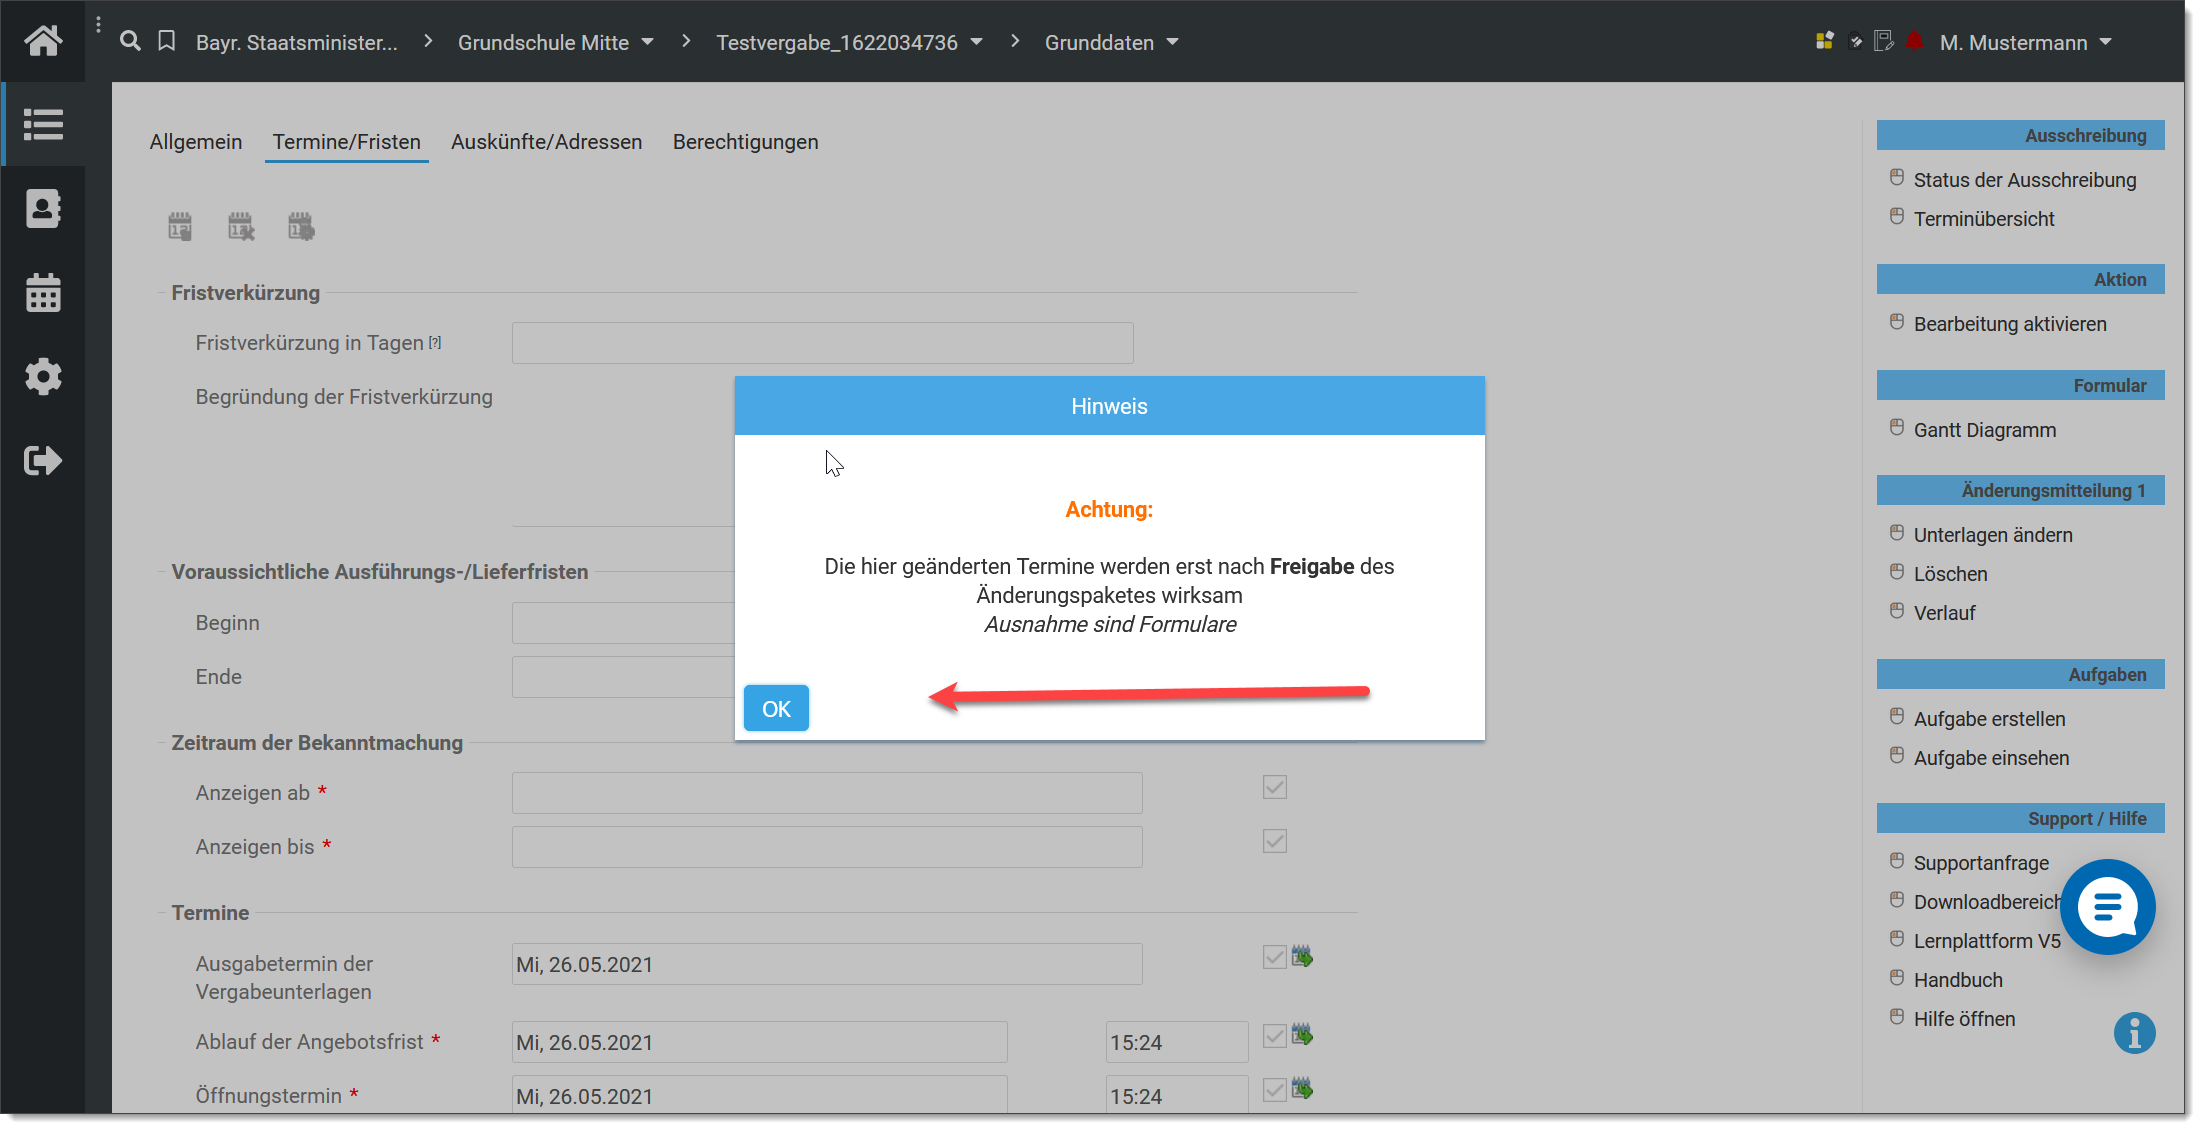This screenshot has width=2200, height=1129.
Task: Click Aufgabe erstellen
Action: pyautogui.click(x=1989, y=719)
